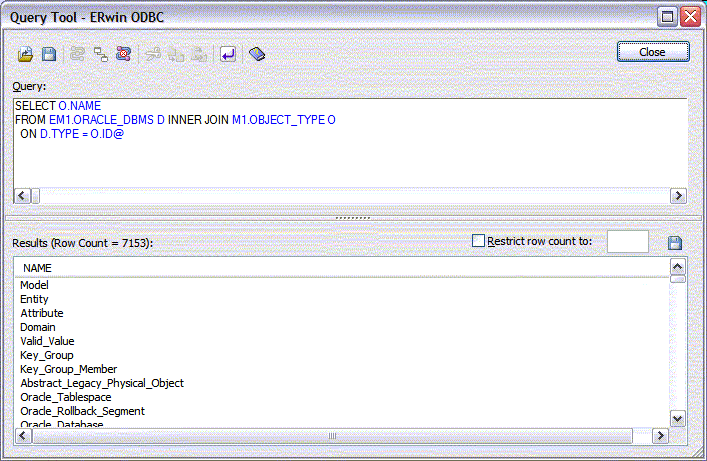Screen dimensions: 707x461
Task: Click M1.OBJECT_TYPE in the query
Action: point(278,120)
